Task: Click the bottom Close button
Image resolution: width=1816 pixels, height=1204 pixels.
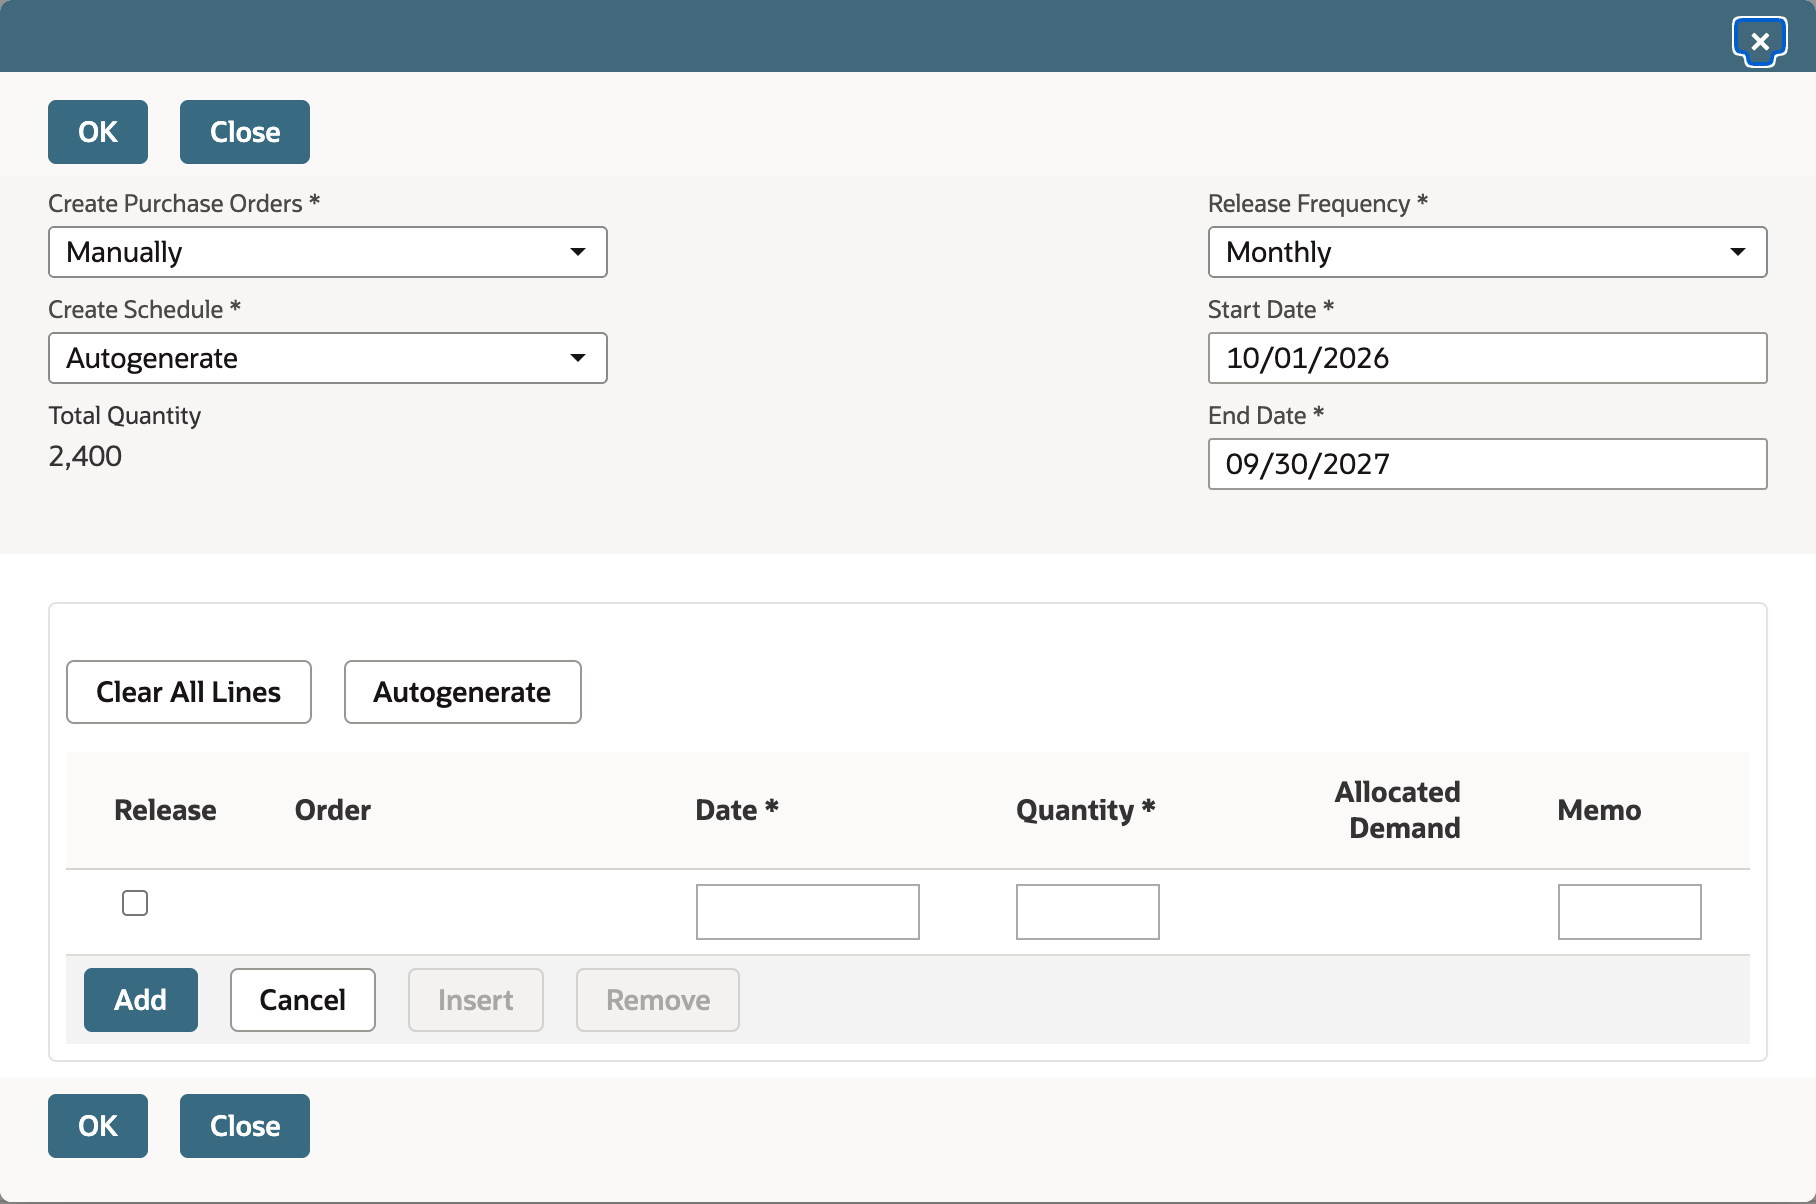Action: 245,1126
